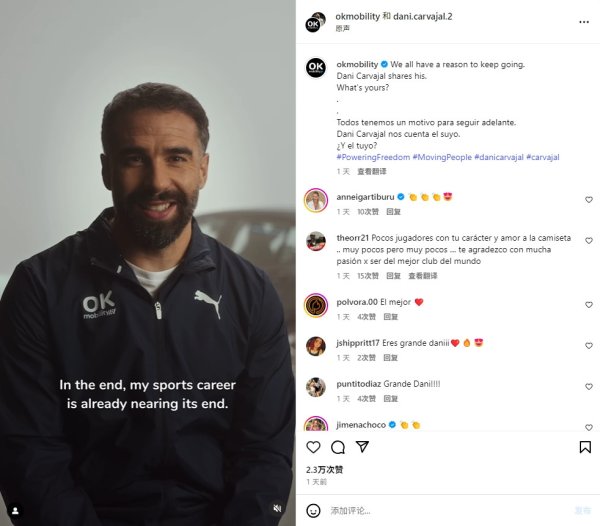The width and height of the screenshot is (600, 526).
Task: Like anneigartiburu's comment
Action: pos(589,200)
